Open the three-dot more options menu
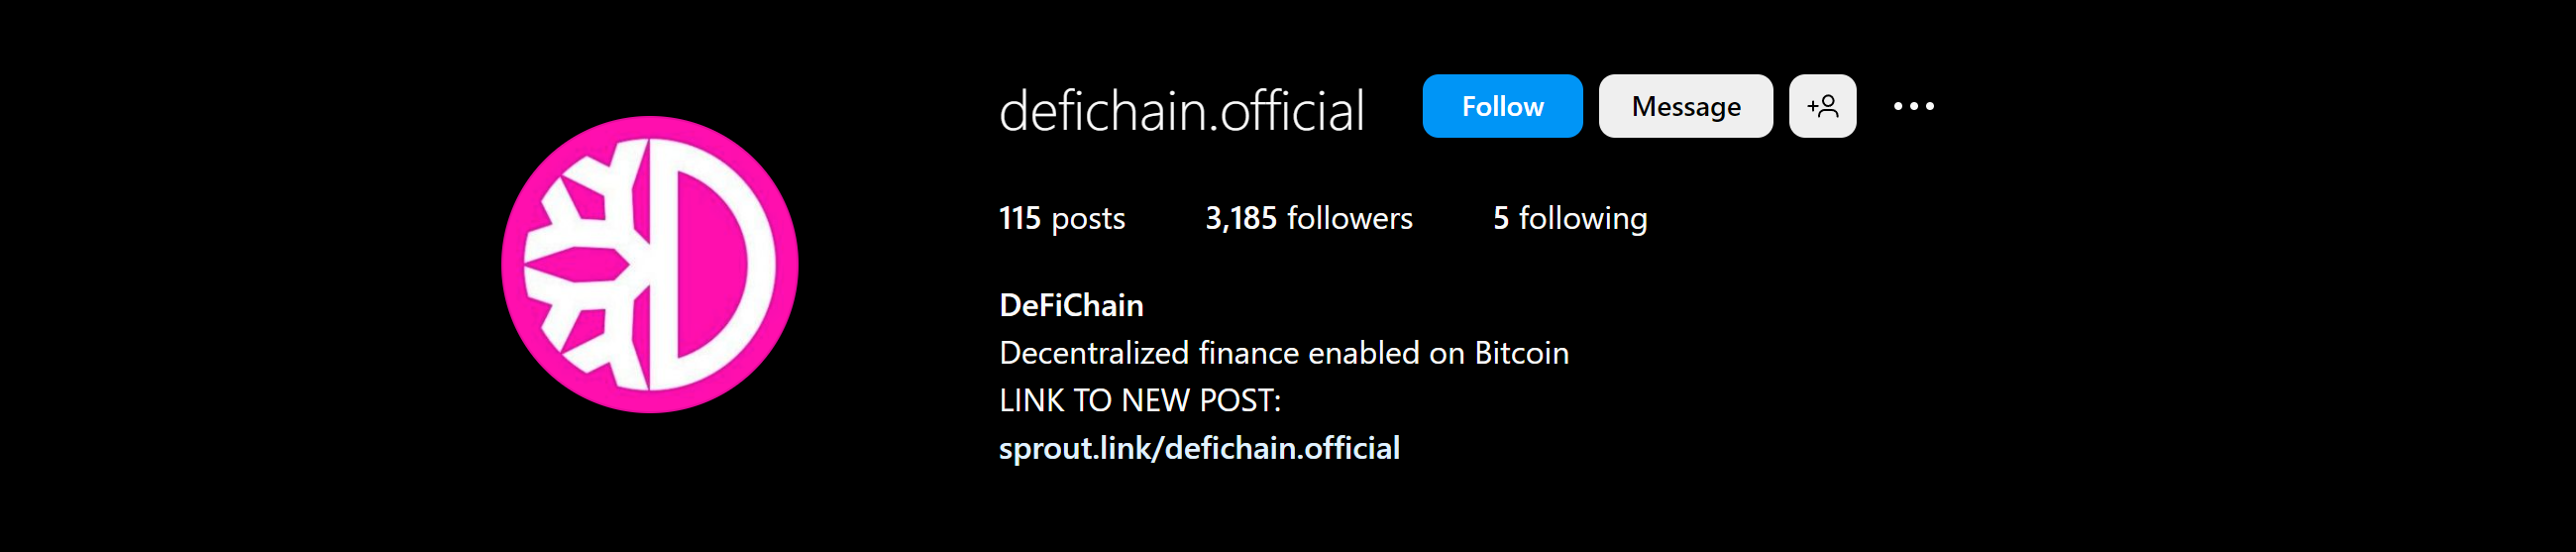Screen dimensions: 2576x552 point(1913,106)
